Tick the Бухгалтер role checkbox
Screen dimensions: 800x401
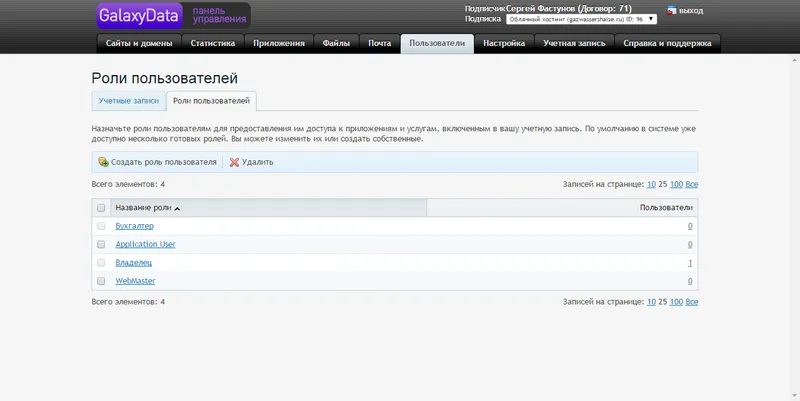click(101, 226)
